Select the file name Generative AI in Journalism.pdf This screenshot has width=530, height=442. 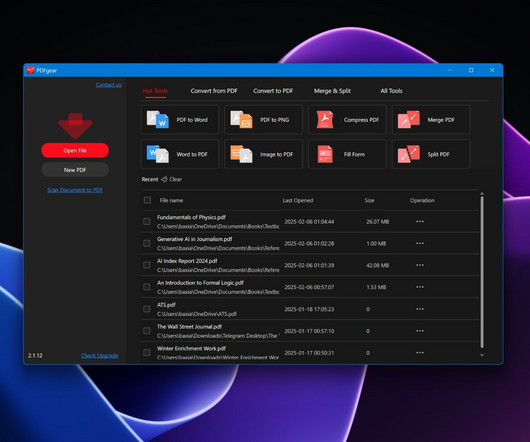(195, 239)
